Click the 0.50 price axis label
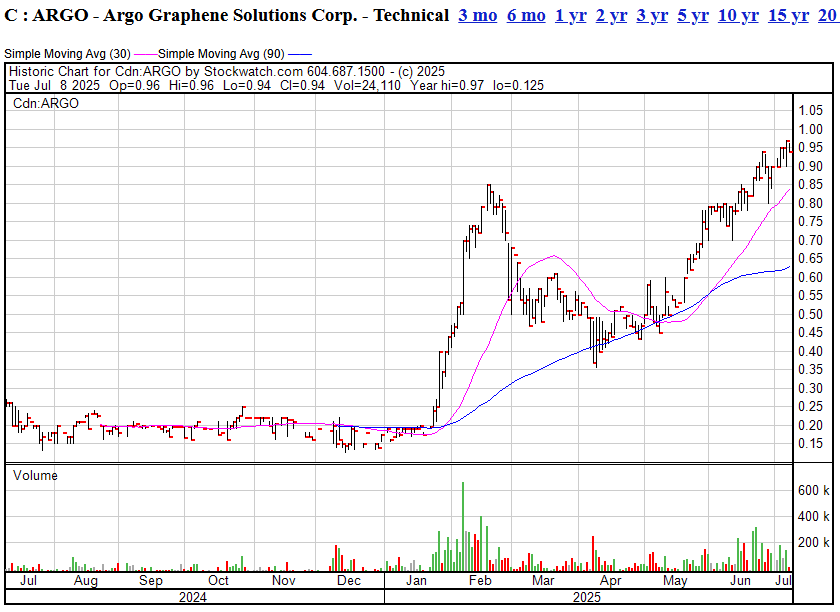The width and height of the screenshot is (840, 612). point(811,314)
